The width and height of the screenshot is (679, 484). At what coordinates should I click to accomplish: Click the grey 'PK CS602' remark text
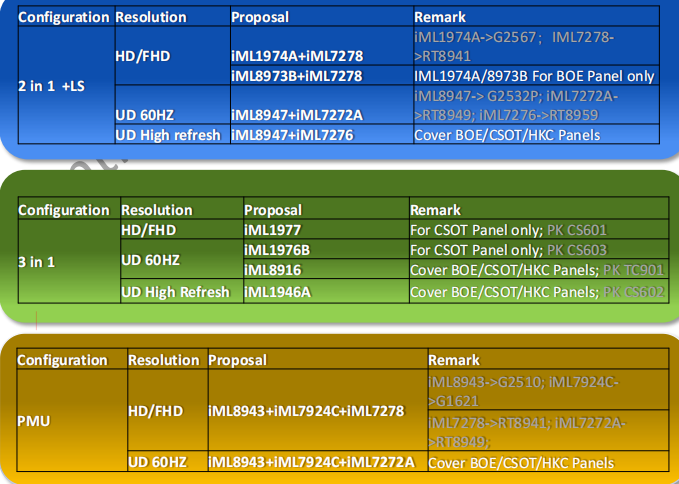(x=634, y=292)
